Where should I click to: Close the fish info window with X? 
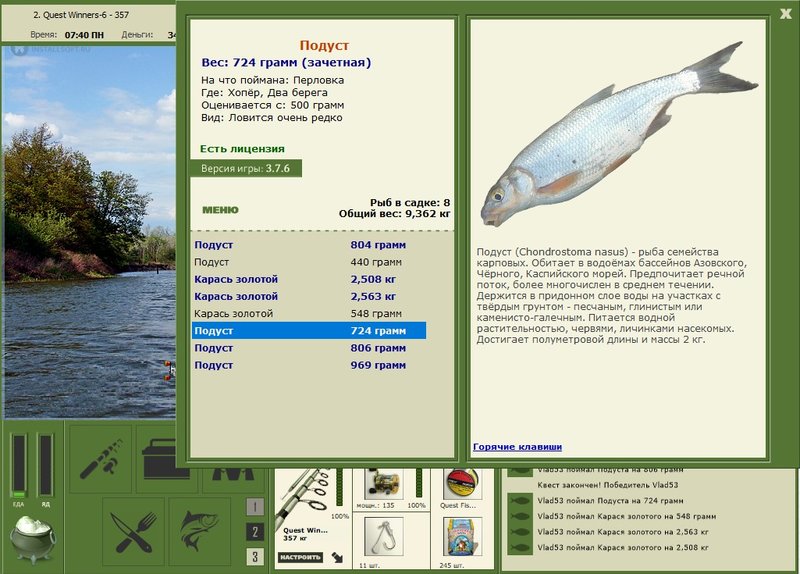click(x=786, y=14)
